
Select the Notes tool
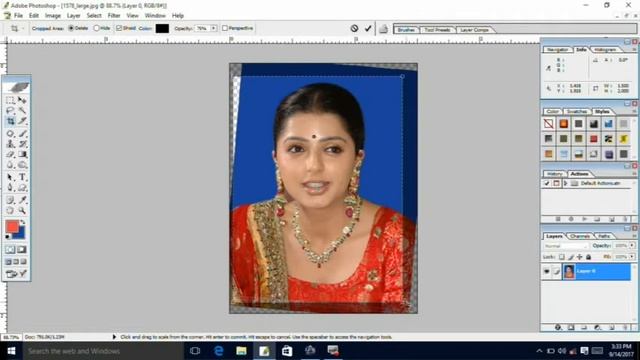(10, 200)
